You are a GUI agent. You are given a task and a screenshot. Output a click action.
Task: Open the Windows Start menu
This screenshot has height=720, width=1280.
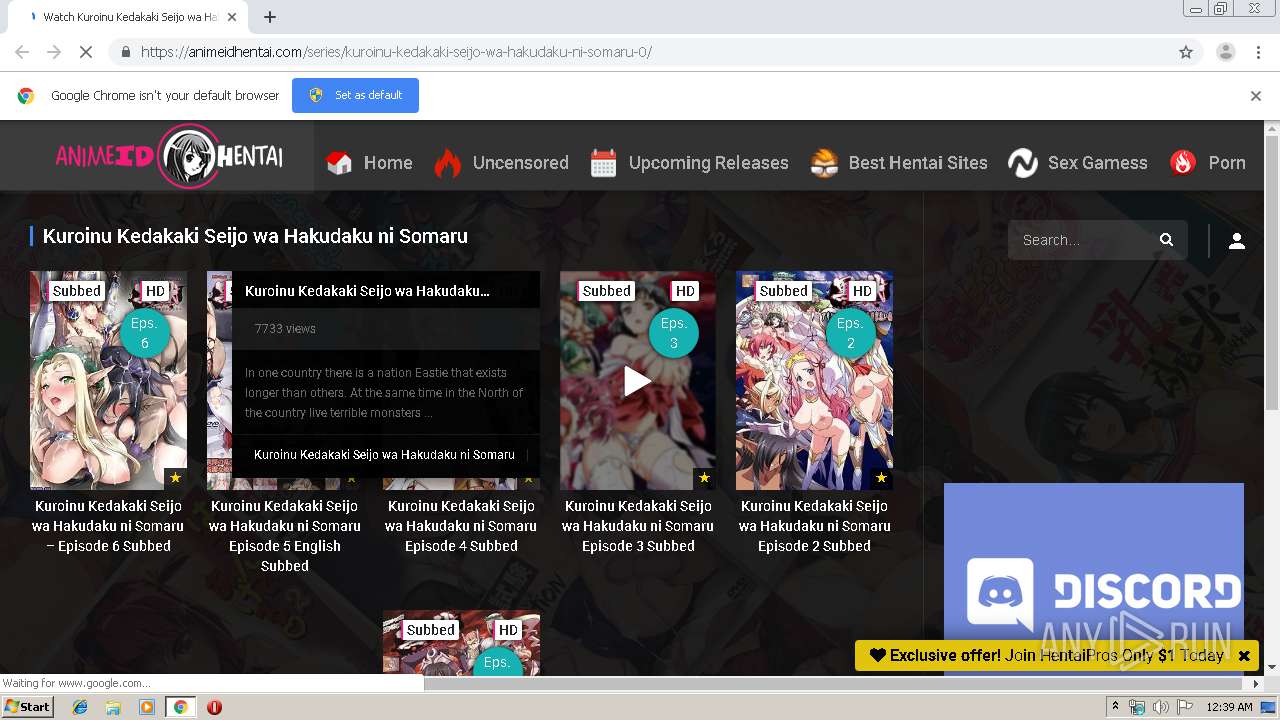pyautogui.click(x=28, y=707)
